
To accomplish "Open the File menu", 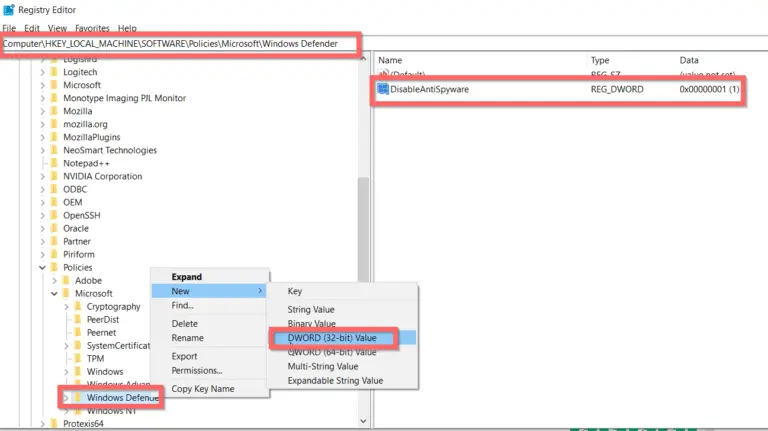I will tap(9, 28).
